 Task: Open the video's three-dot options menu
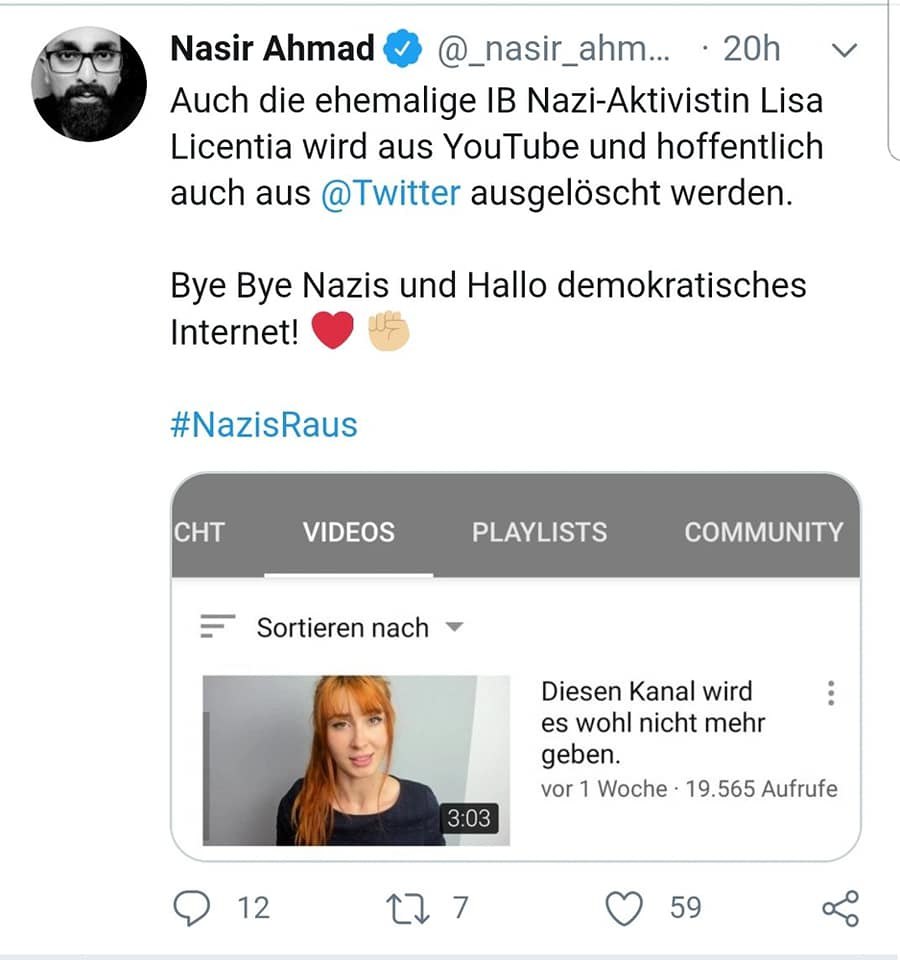(x=831, y=693)
